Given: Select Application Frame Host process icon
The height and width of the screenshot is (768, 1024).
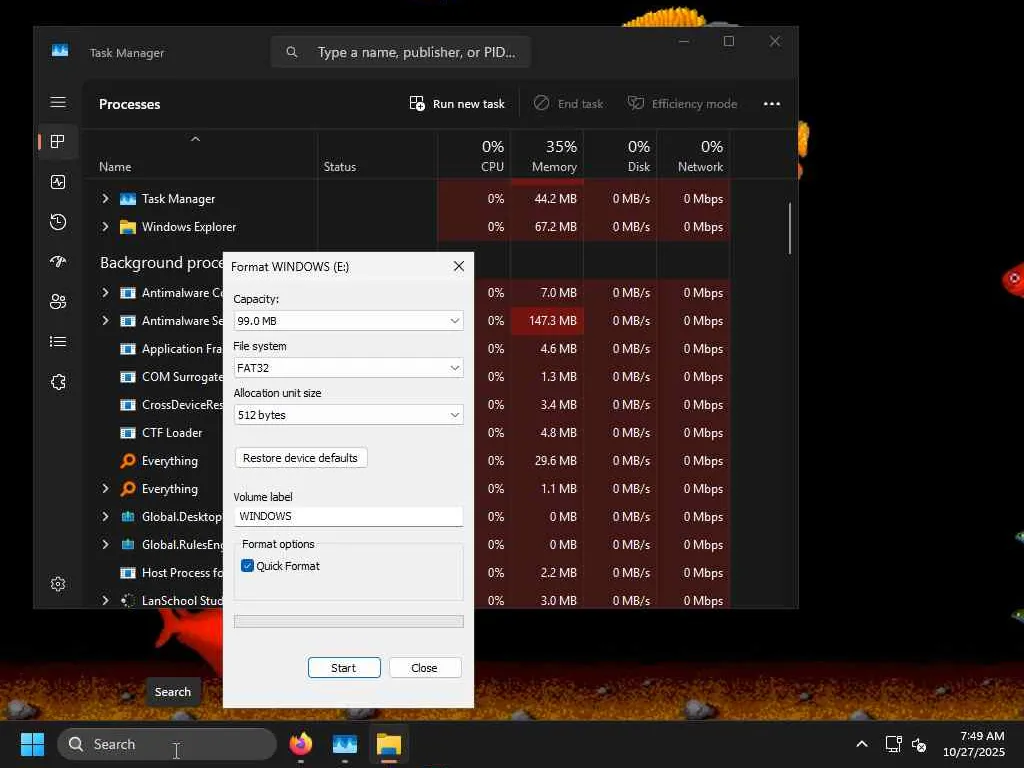Looking at the screenshot, I should click(x=128, y=349).
